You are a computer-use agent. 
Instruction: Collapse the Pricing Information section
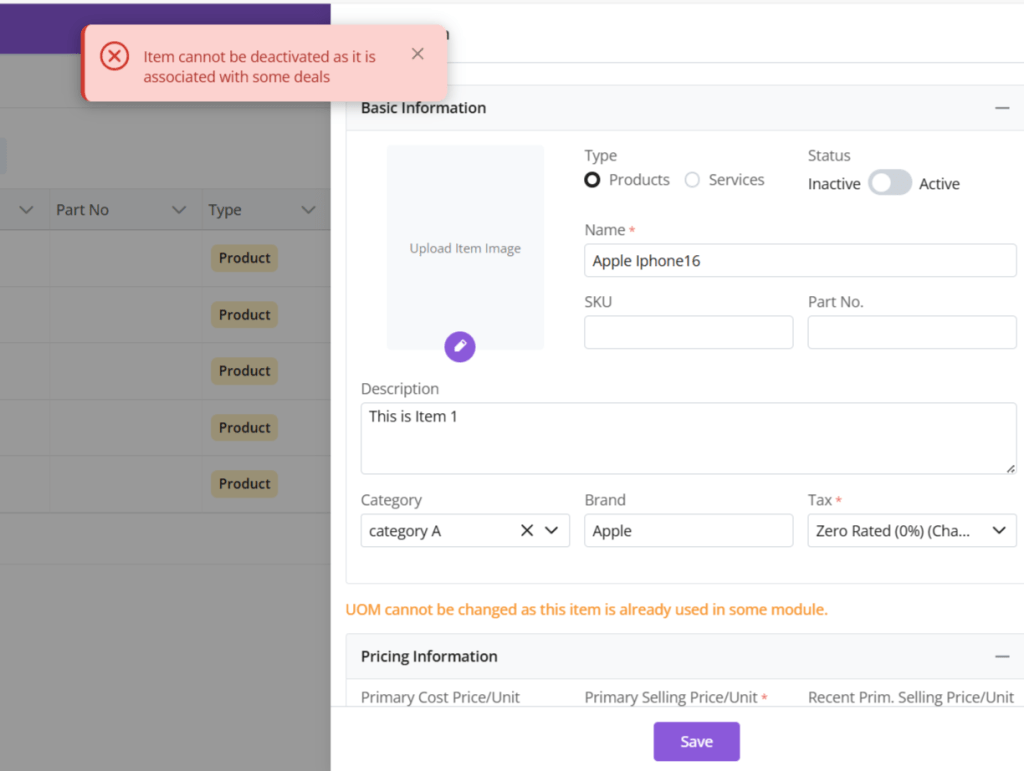coord(1002,657)
